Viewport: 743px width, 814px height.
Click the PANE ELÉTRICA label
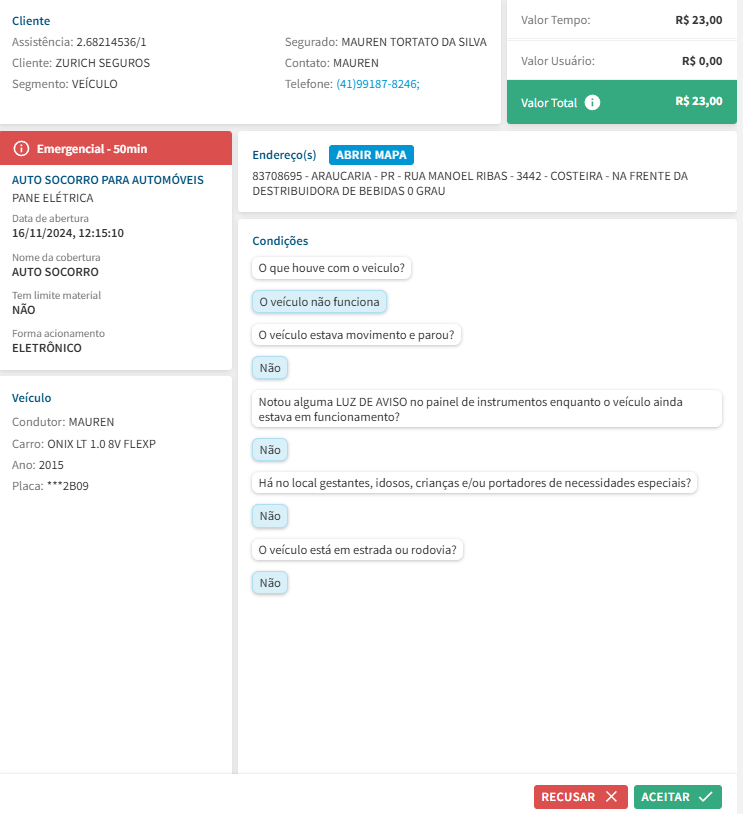click(52, 198)
